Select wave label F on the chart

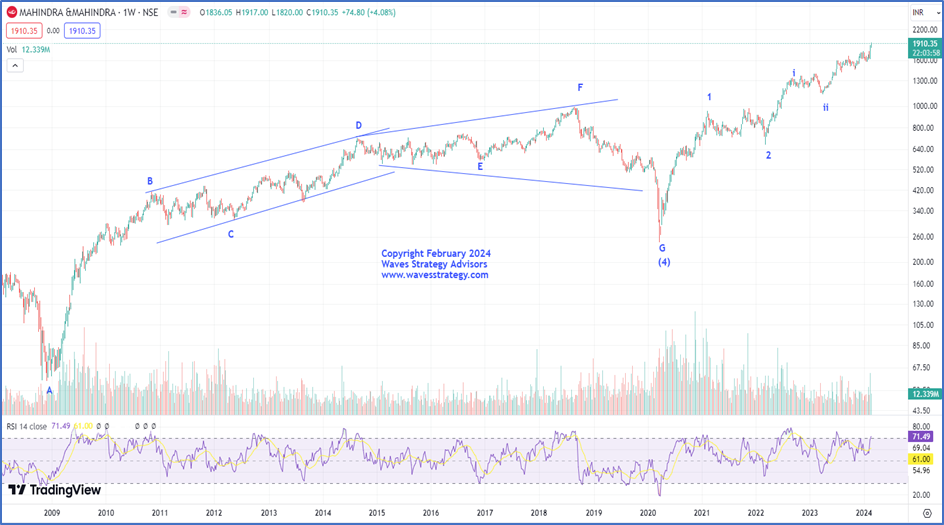580,87
